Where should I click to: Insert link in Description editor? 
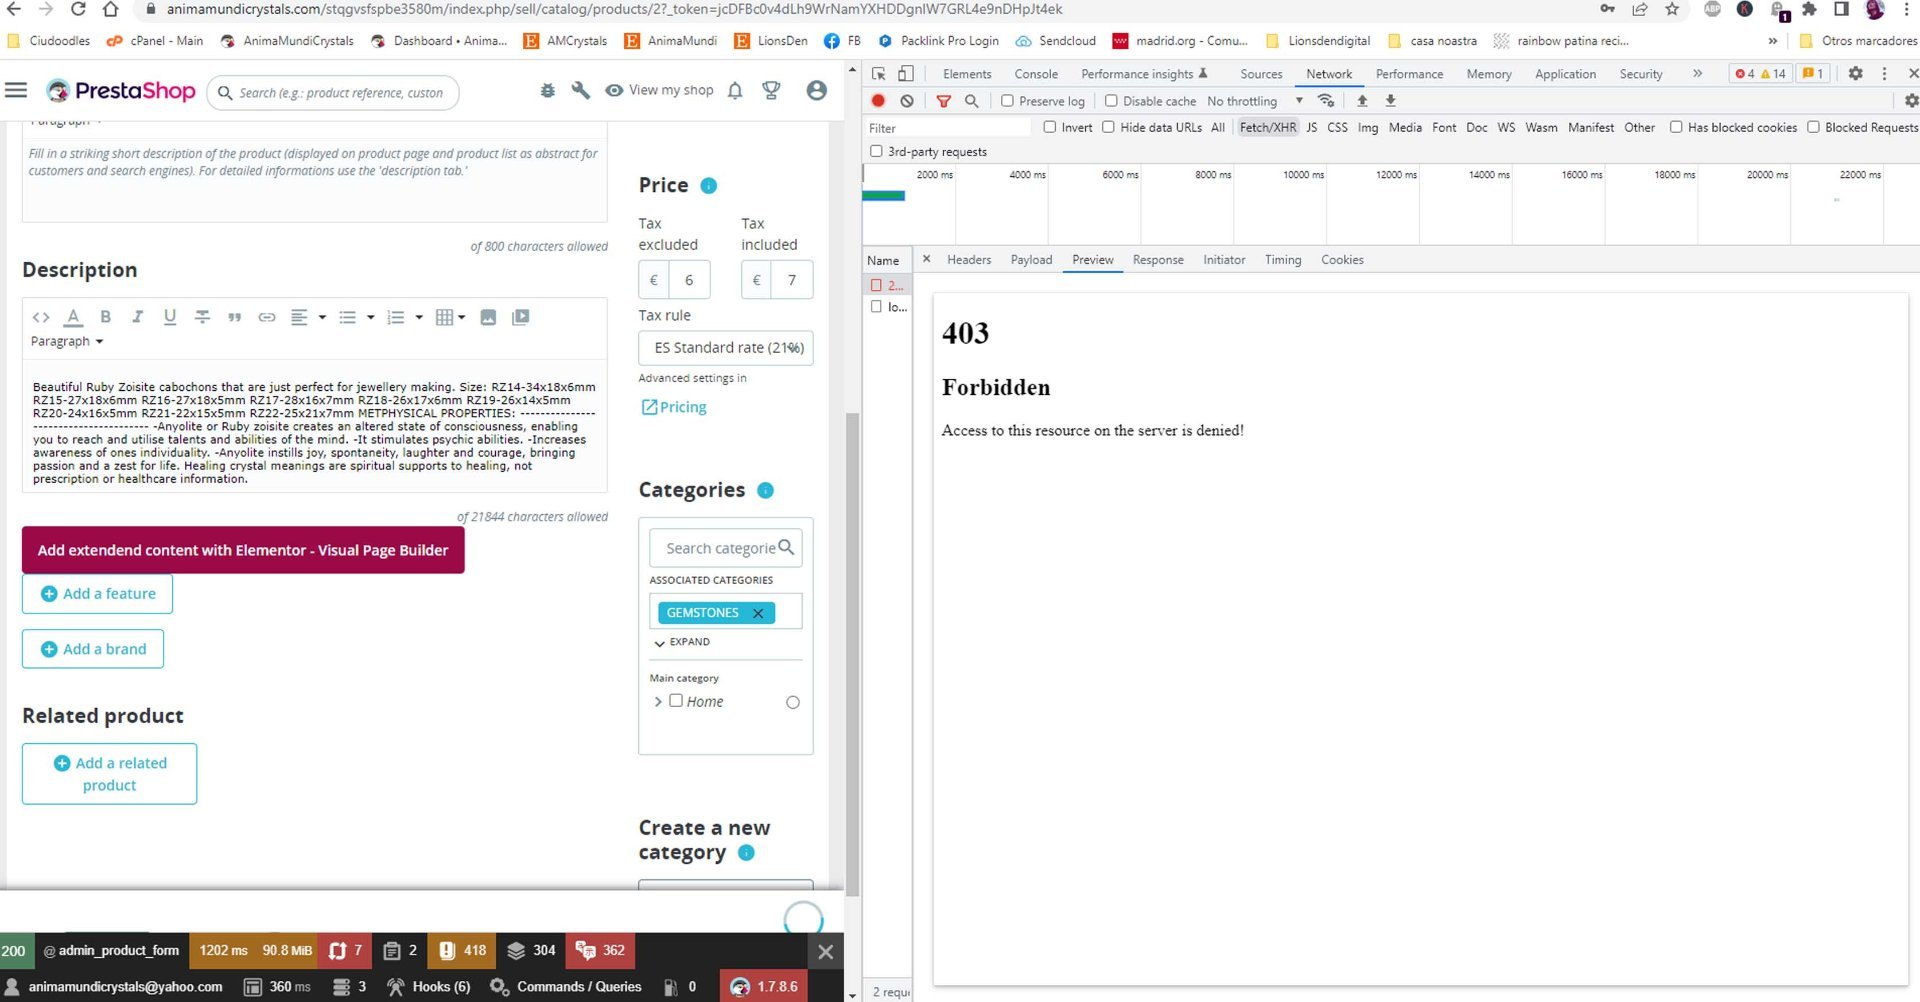tap(267, 317)
